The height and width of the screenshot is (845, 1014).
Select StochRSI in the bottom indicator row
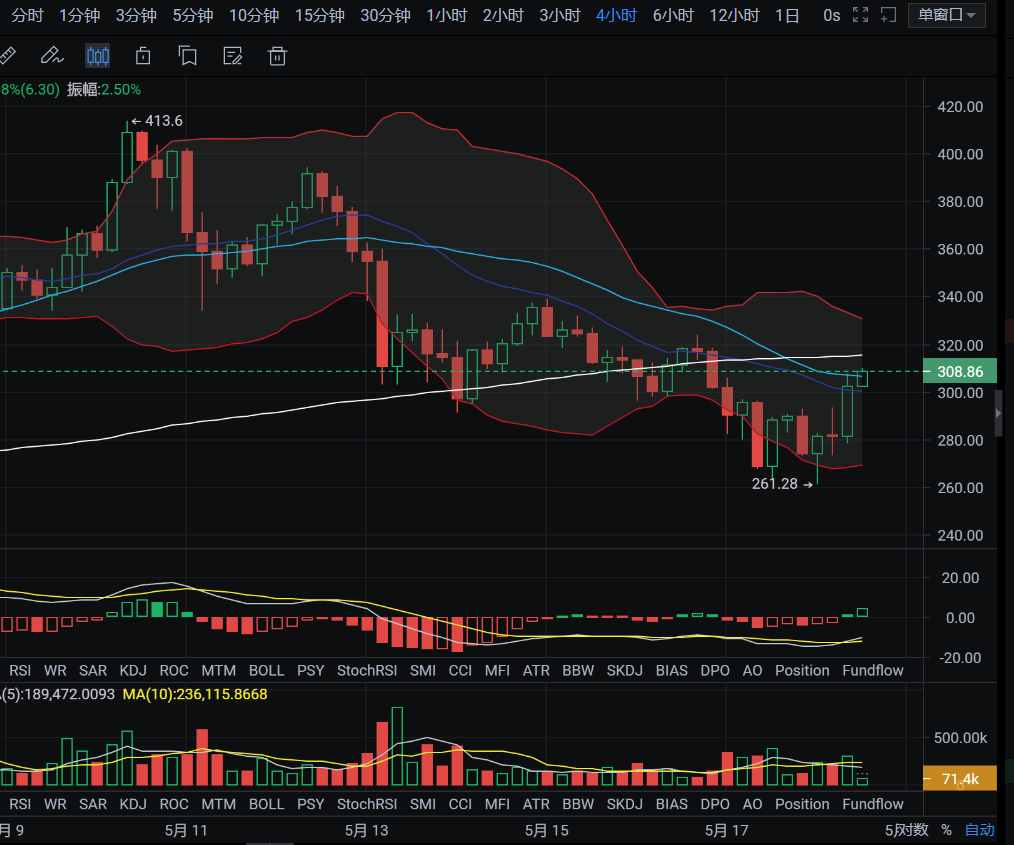coord(367,804)
